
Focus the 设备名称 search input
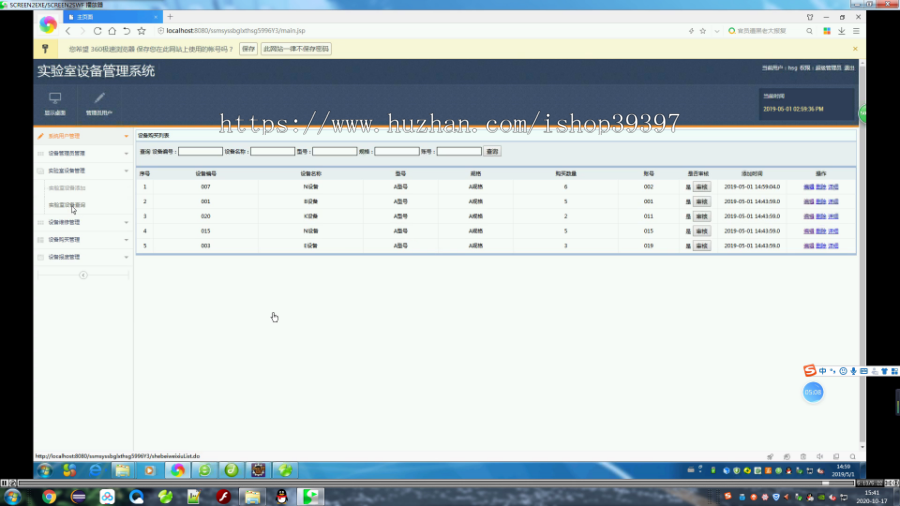coord(273,151)
